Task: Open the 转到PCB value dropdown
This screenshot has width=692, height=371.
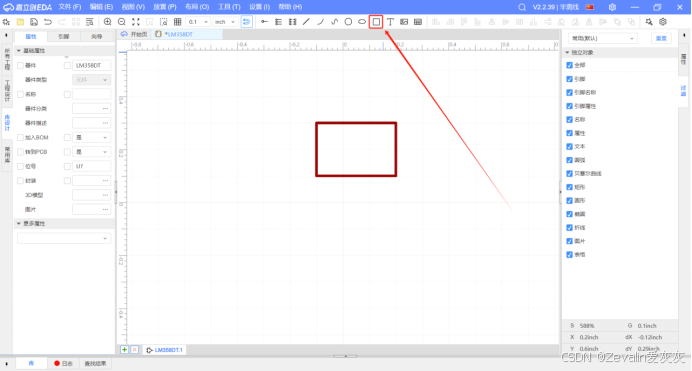Action: (91, 152)
